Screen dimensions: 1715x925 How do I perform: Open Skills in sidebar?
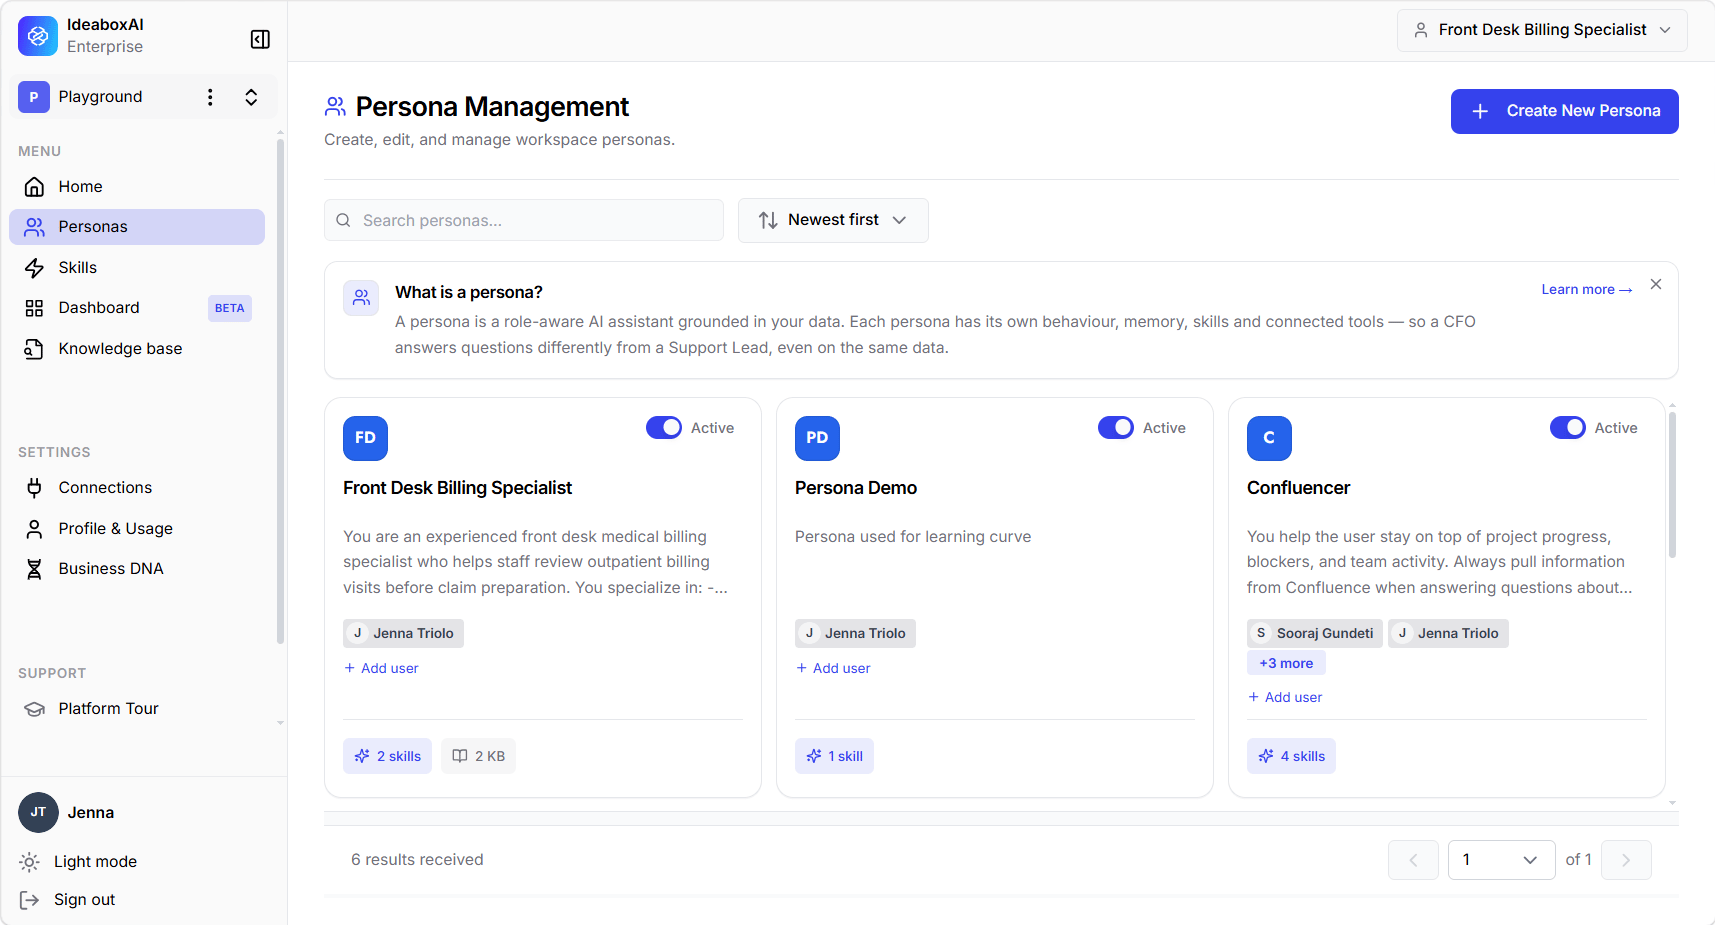pos(137,268)
